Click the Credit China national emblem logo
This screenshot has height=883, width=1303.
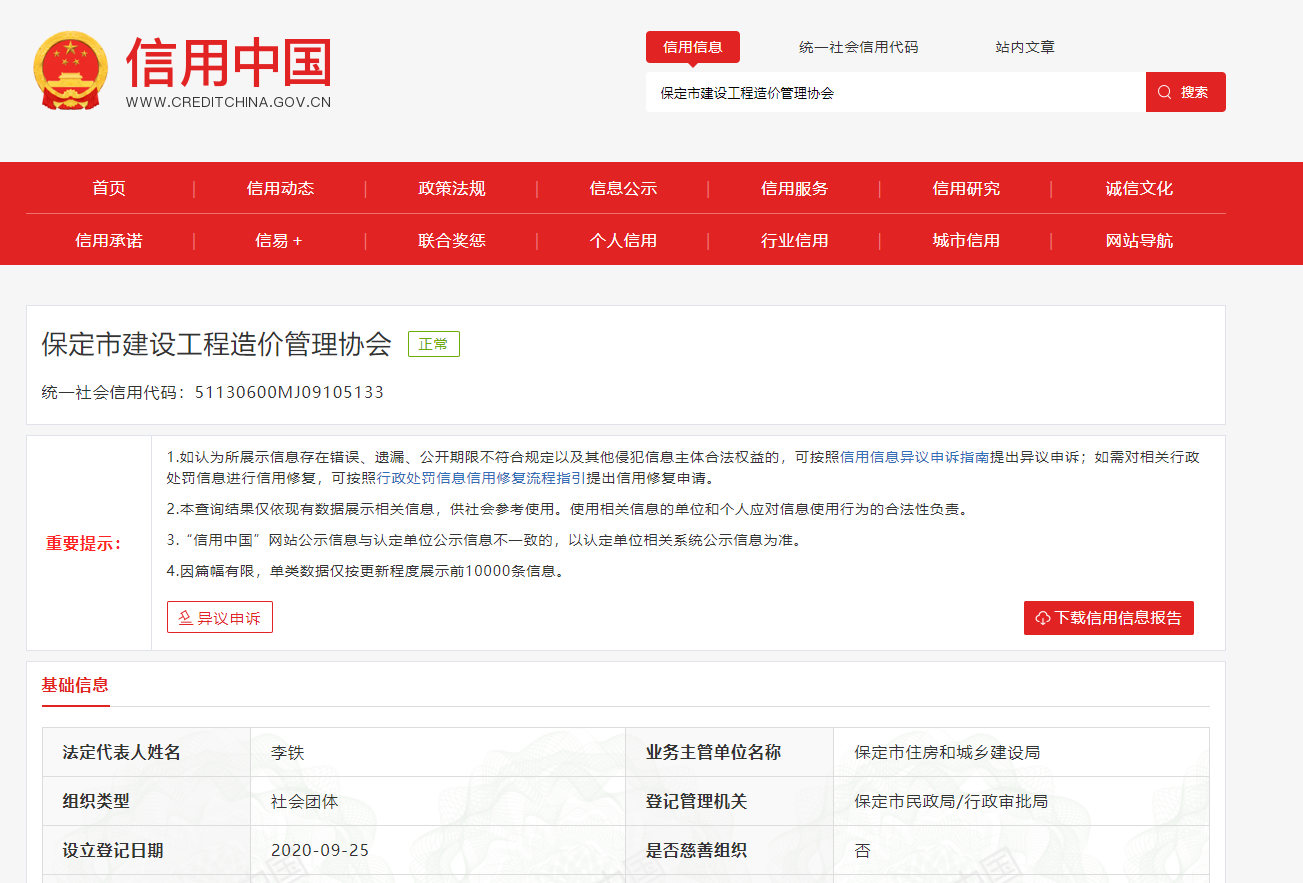(x=72, y=71)
